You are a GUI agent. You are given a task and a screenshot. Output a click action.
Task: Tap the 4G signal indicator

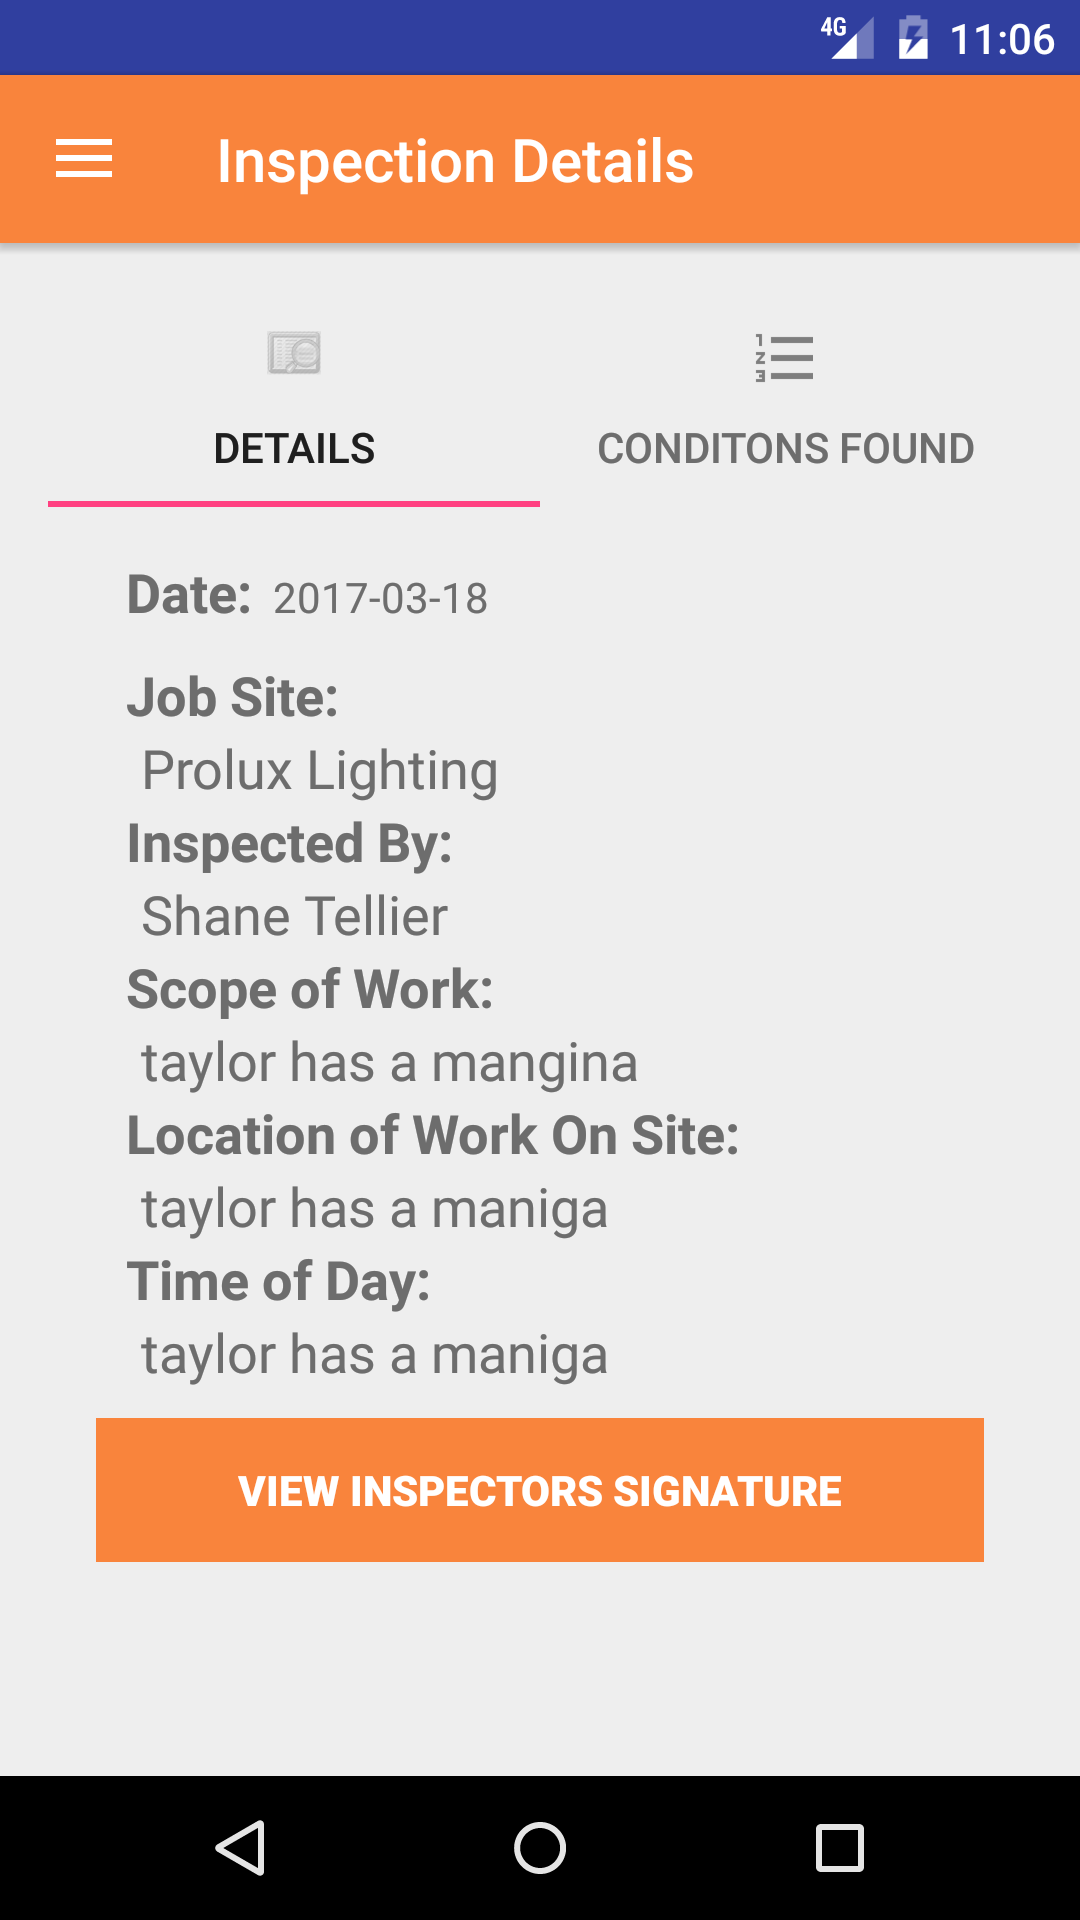tap(847, 38)
